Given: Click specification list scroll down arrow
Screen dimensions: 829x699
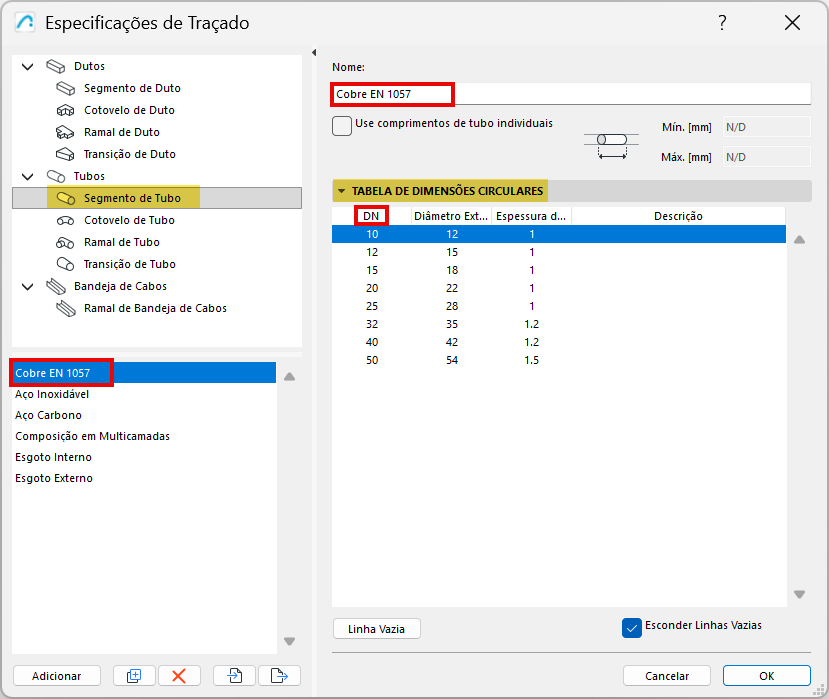Looking at the screenshot, I should click(x=289, y=641).
